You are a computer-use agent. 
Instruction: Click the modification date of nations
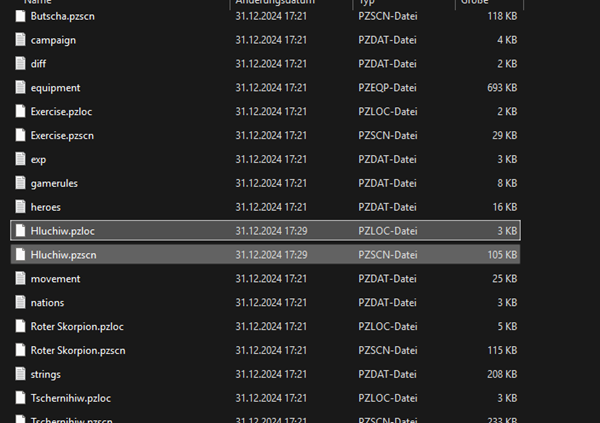click(271, 302)
